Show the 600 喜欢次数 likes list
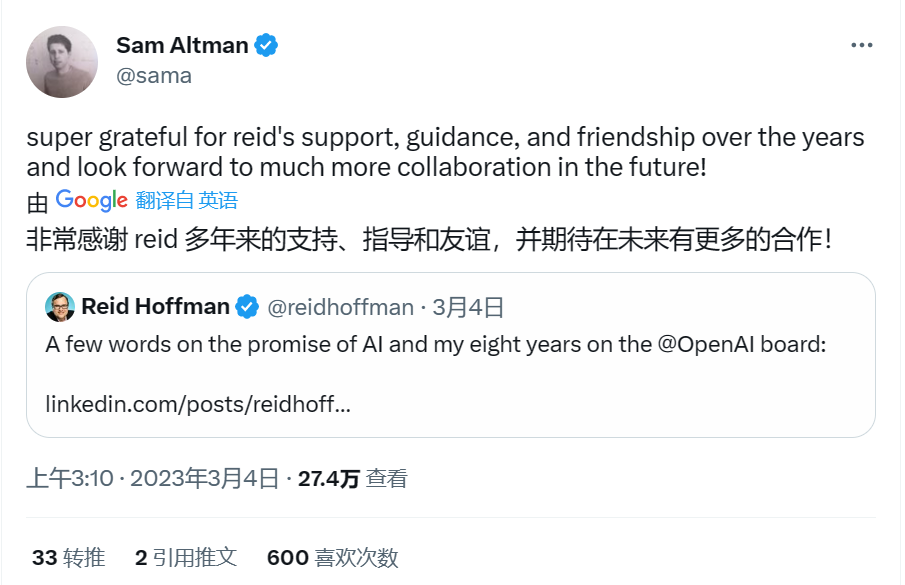Viewport: 905px width, 585px height. [x=332, y=557]
